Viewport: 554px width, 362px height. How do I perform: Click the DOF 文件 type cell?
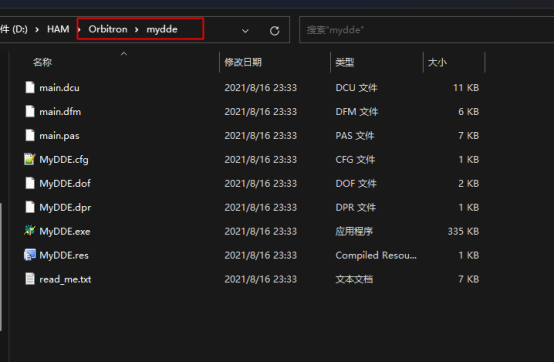pos(356,184)
